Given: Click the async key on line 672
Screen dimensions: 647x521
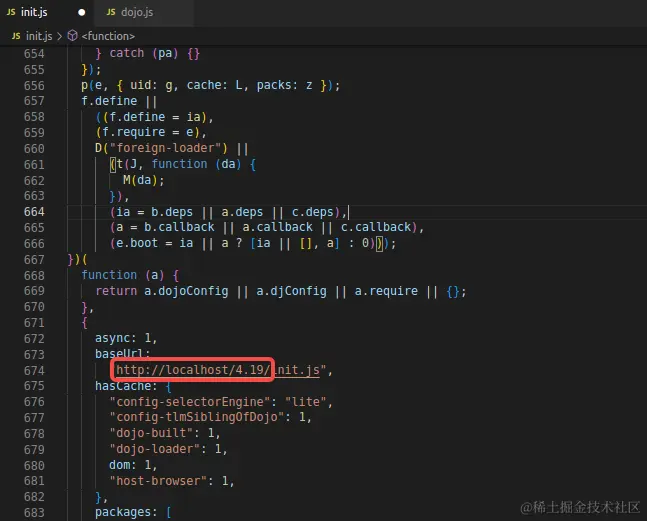Looking at the screenshot, I should click(x=113, y=338).
